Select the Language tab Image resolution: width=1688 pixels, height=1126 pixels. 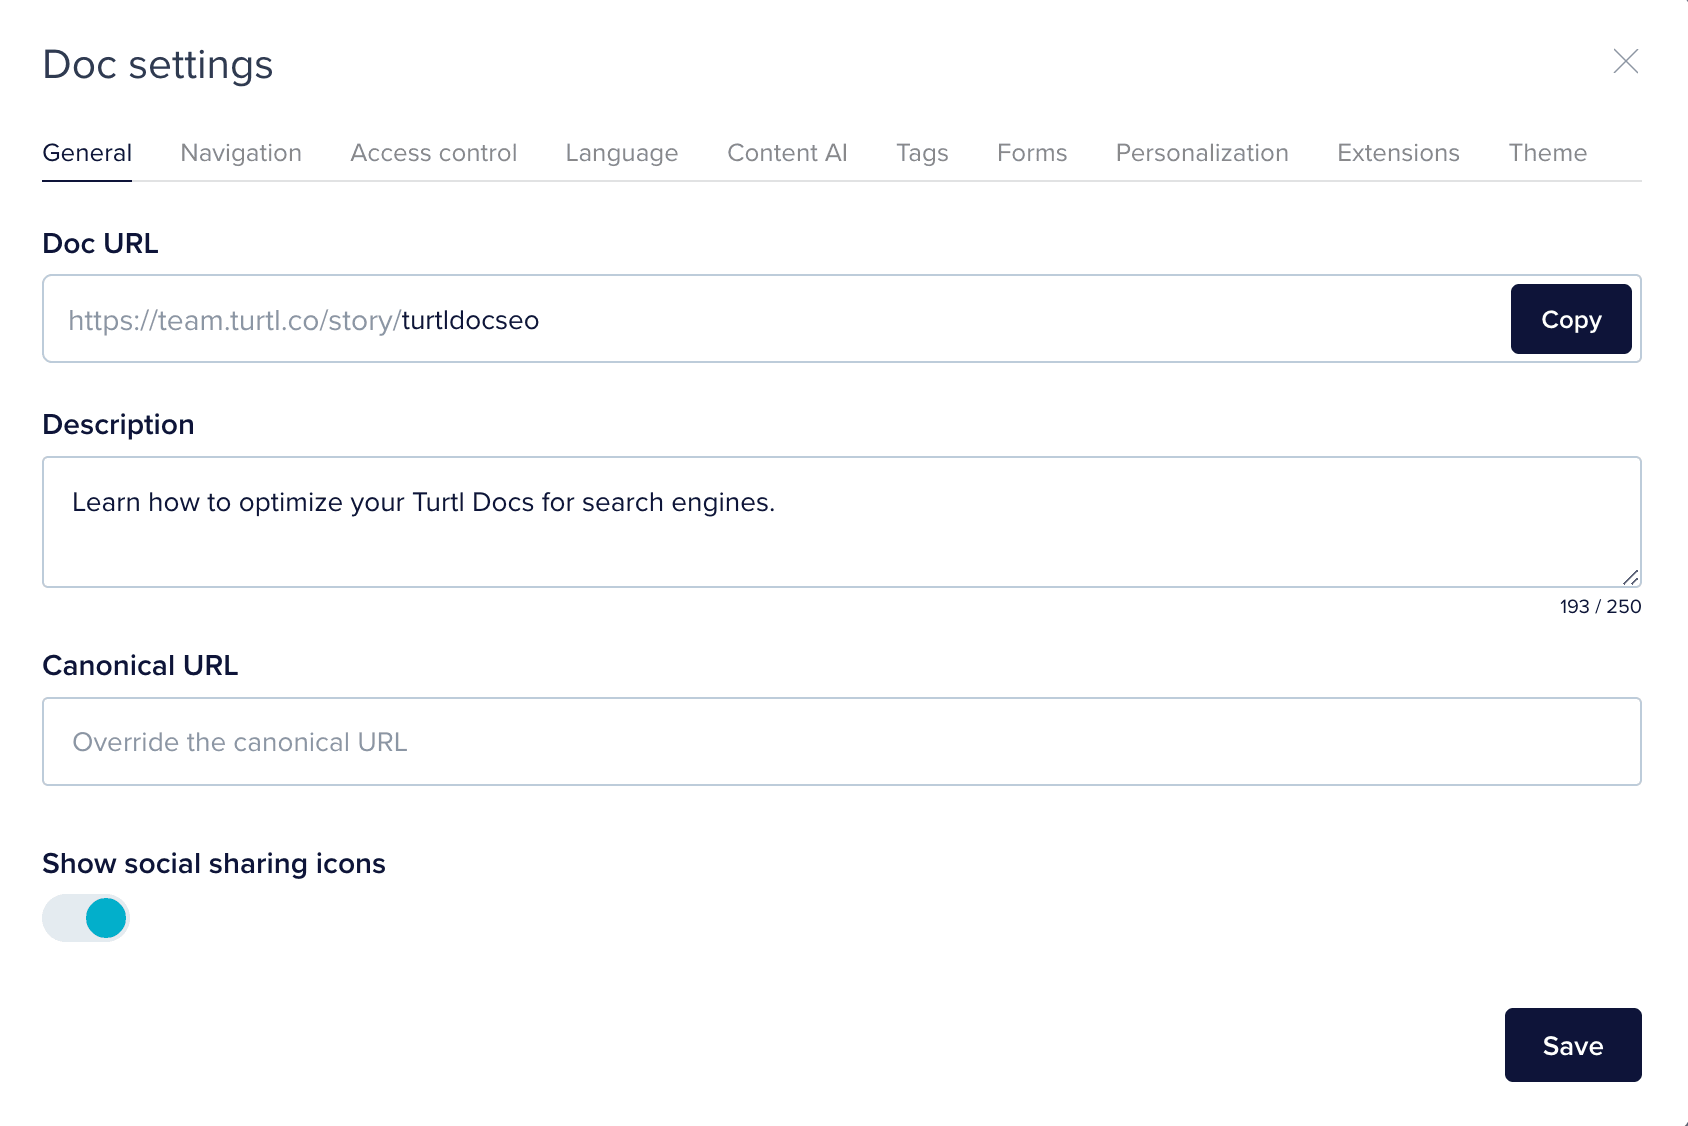tap(621, 153)
